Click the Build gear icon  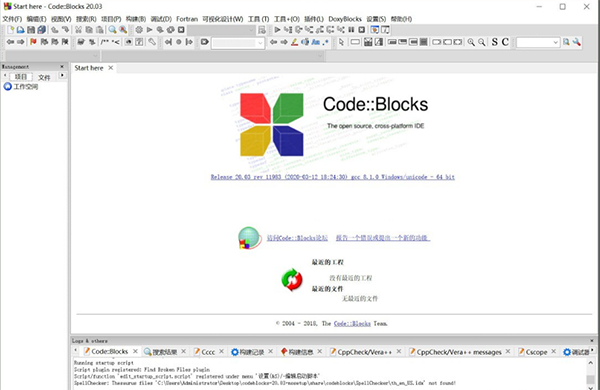coord(139,30)
